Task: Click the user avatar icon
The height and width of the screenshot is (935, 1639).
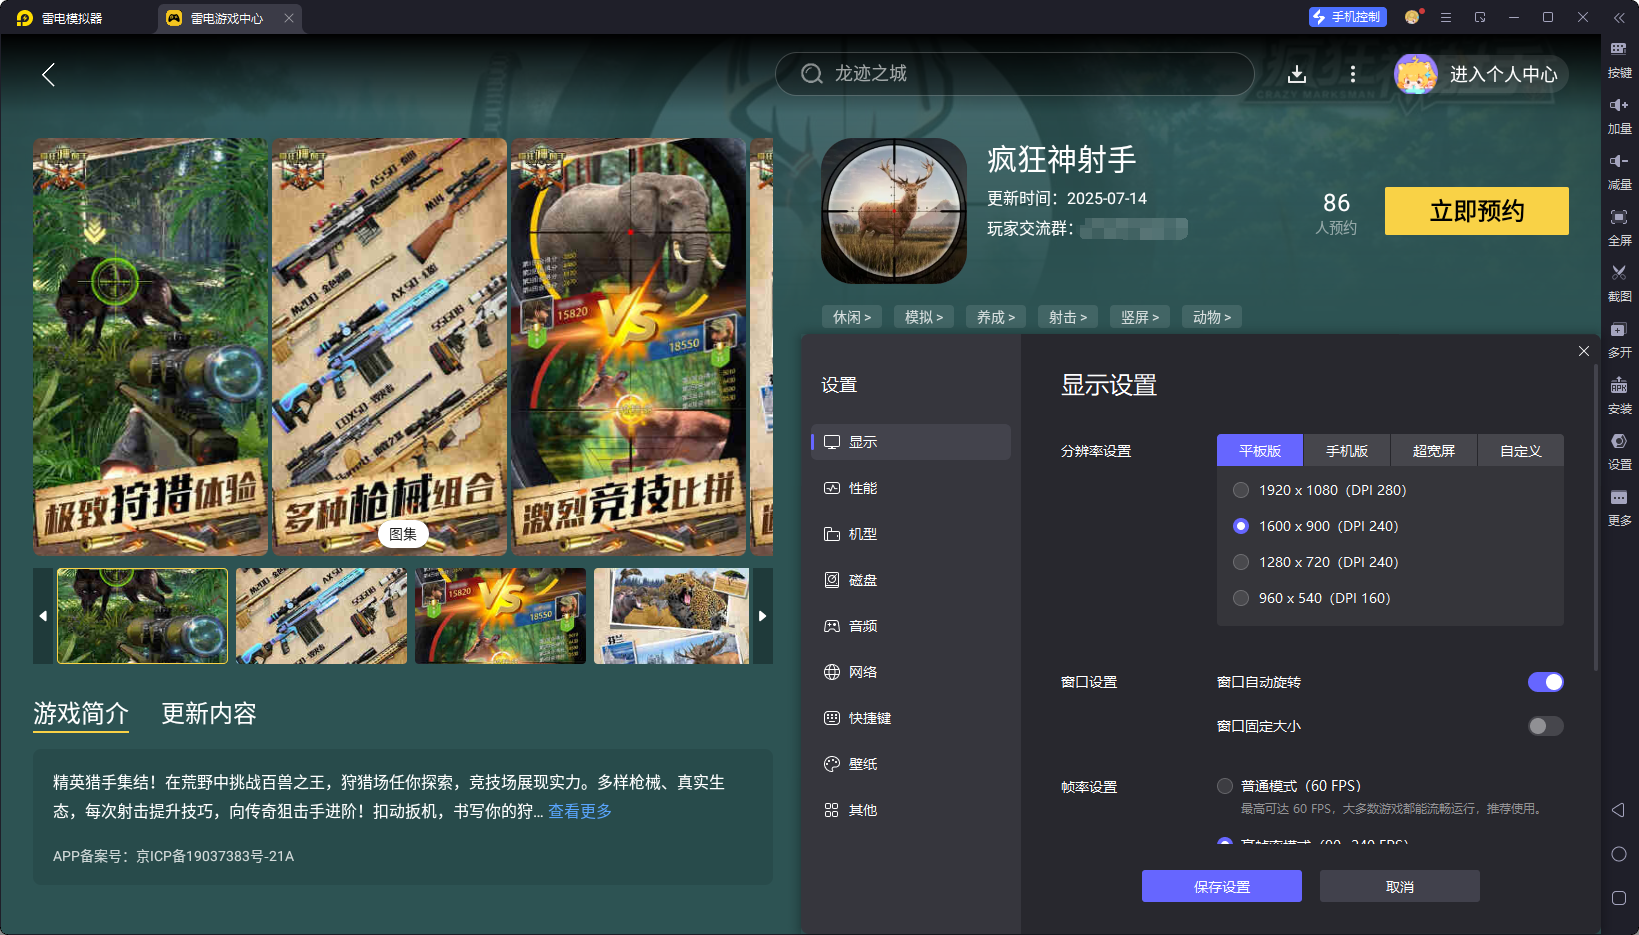Action: tap(1416, 74)
